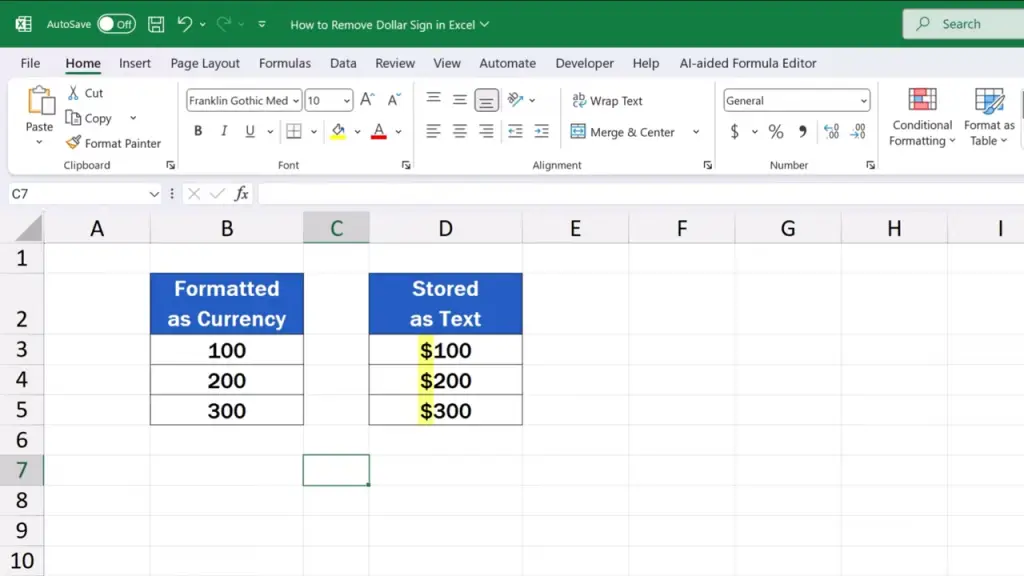This screenshot has height=576, width=1024.
Task: Apply the yellow fill color swatch
Action: tap(338, 132)
